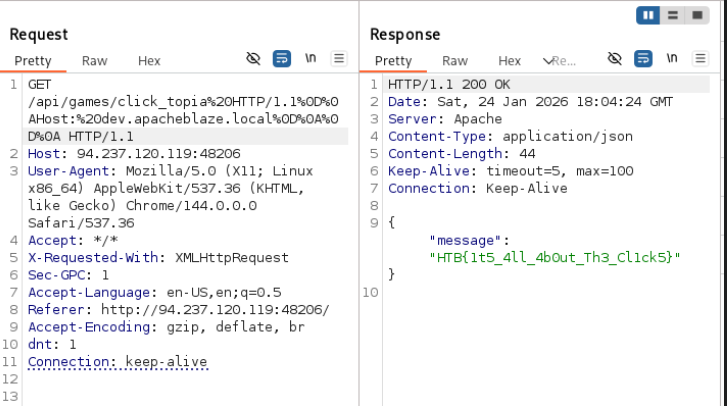Viewport: 727px width, 406px height.
Task: Select the Raw tab in Request
Action: click(95, 61)
